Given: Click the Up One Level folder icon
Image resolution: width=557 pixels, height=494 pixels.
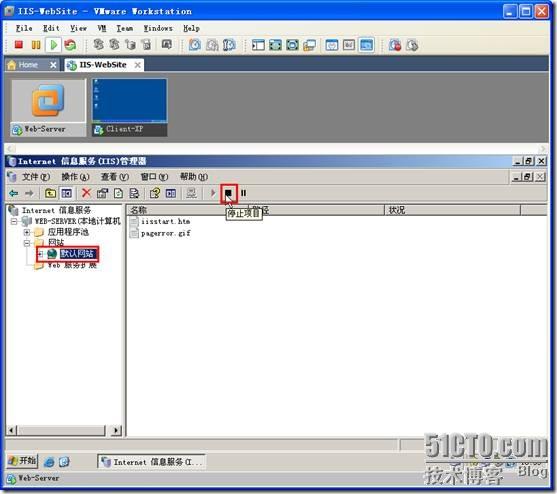Looking at the screenshot, I should pyautogui.click(x=50, y=193).
